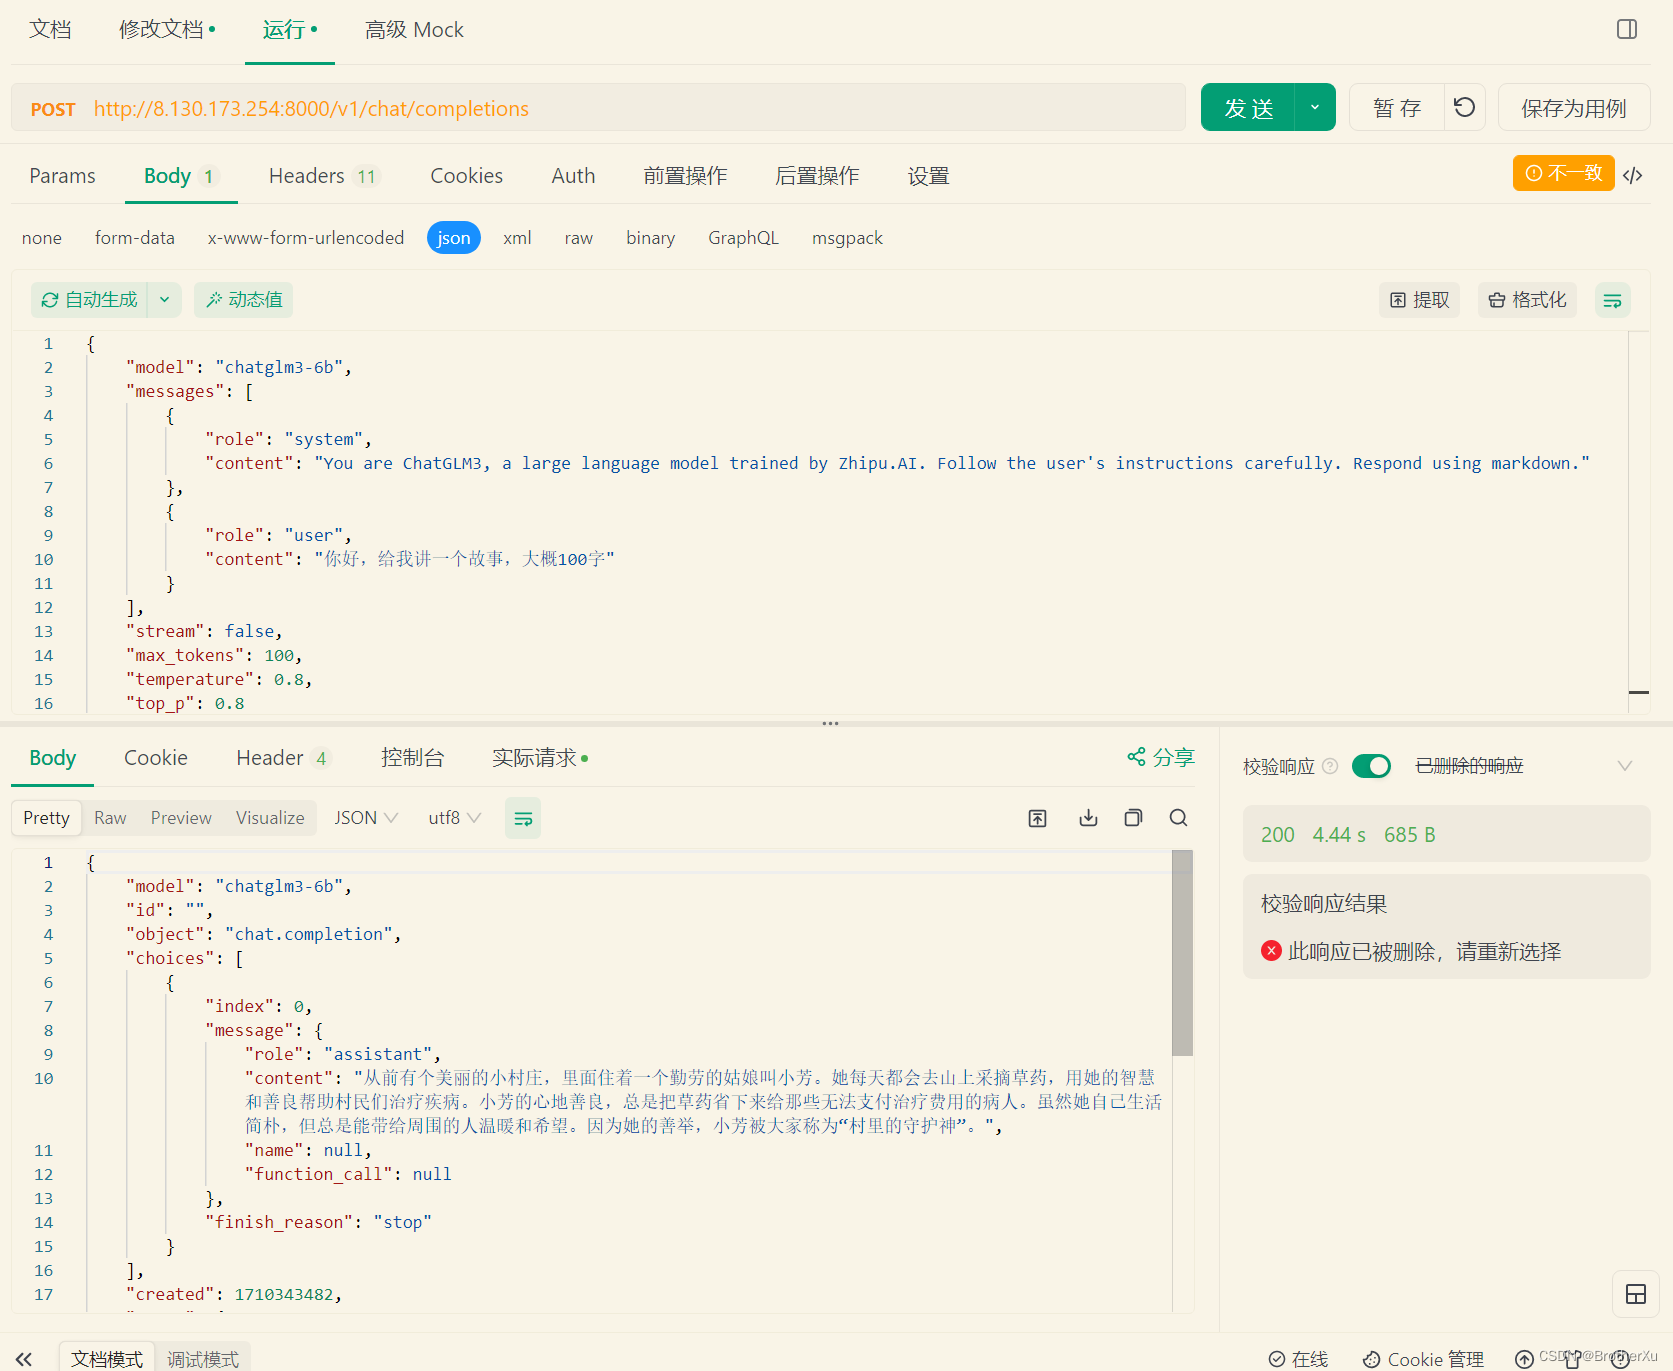1673x1371 pixels.
Task: Select the none body type
Action: 42,238
